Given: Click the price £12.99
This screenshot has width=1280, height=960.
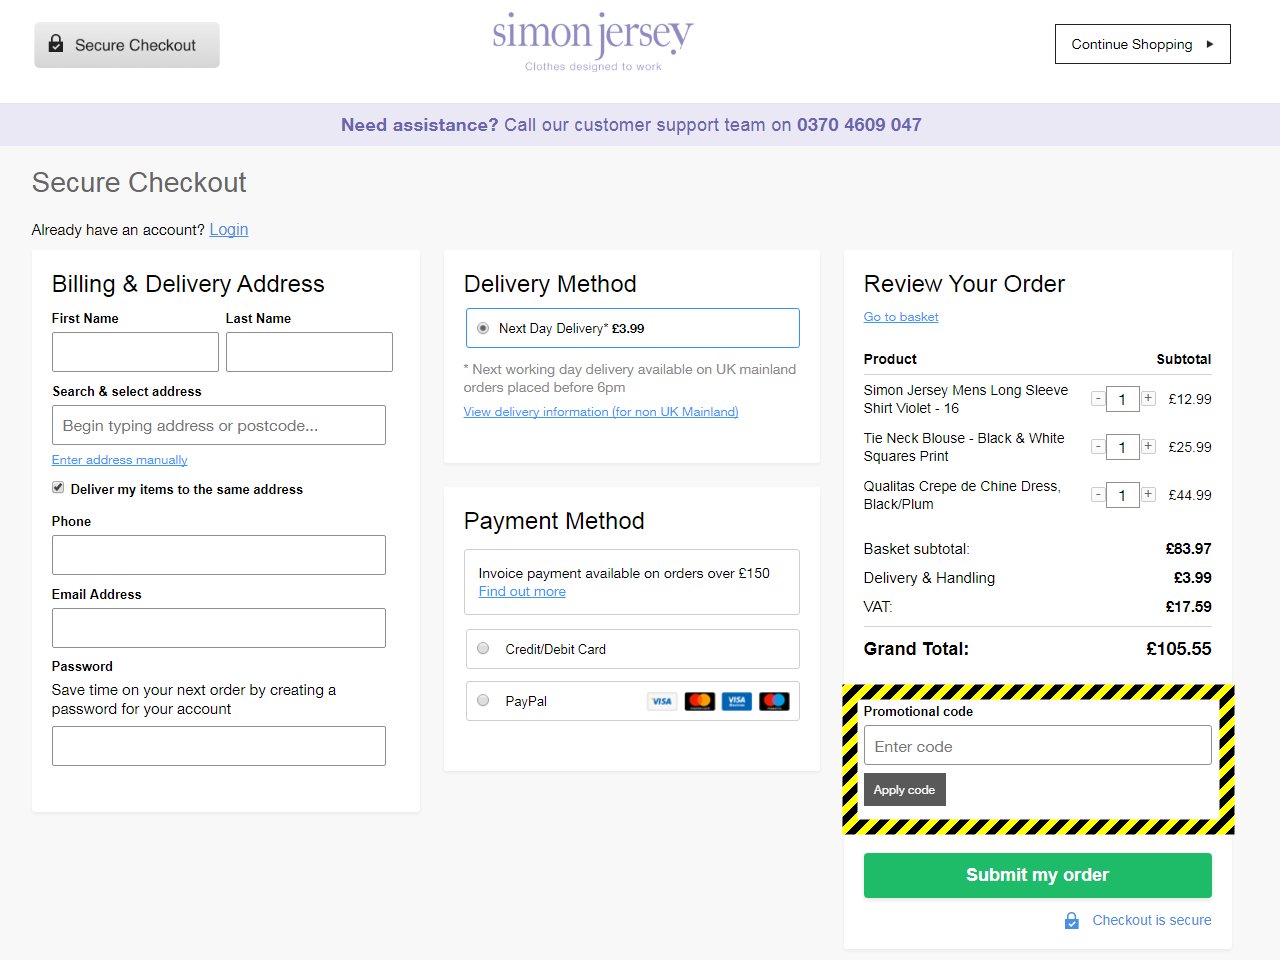Looking at the screenshot, I should click(1190, 399).
